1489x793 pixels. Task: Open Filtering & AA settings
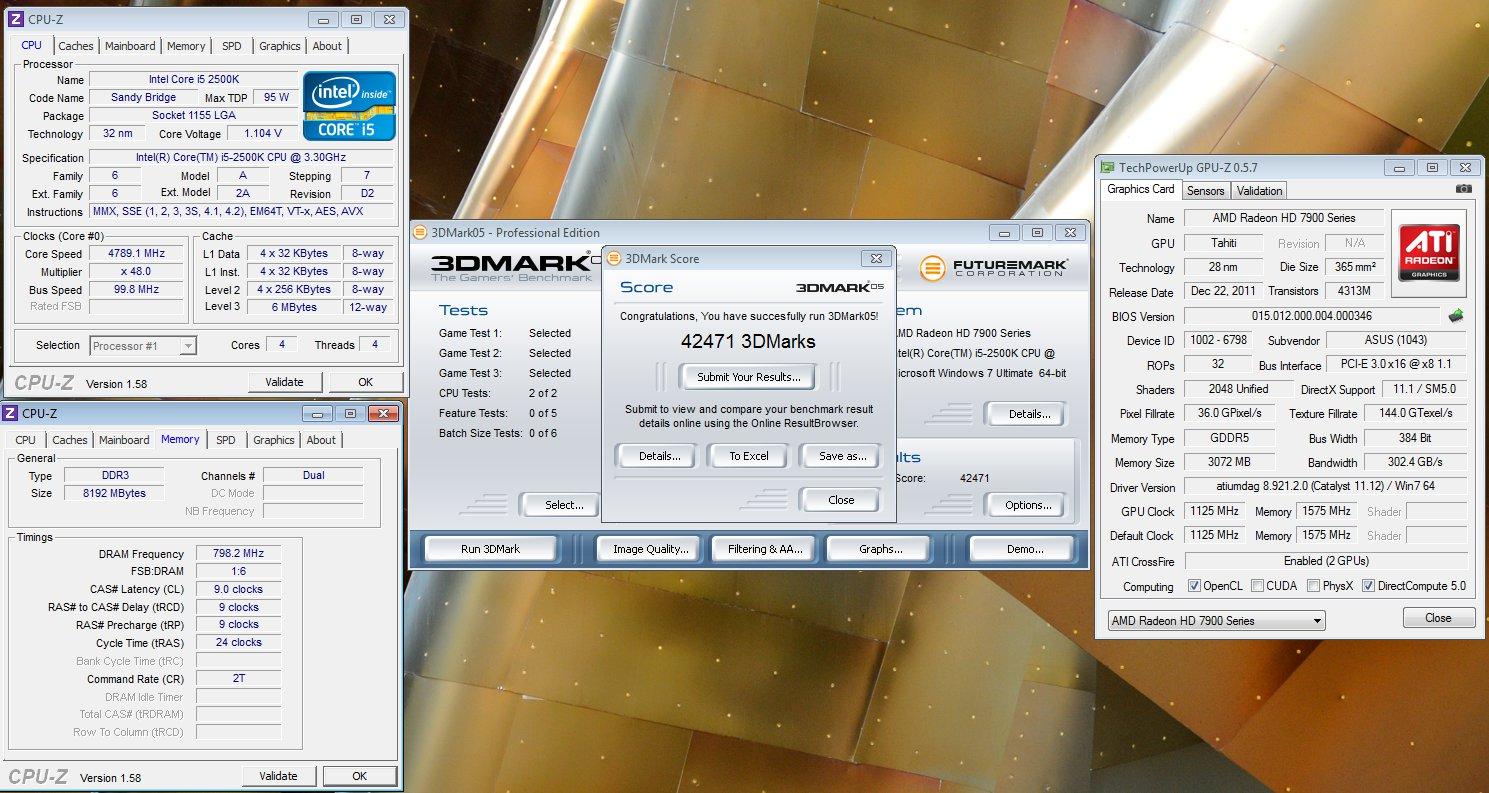pyautogui.click(x=764, y=549)
